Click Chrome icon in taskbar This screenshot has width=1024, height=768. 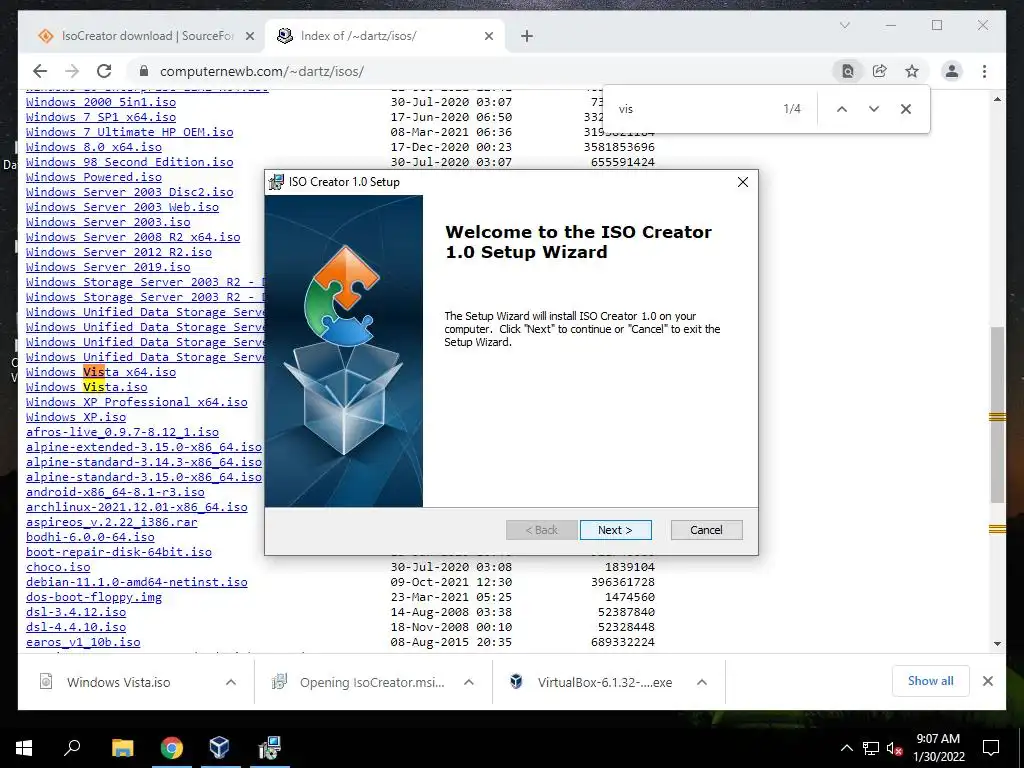172,748
